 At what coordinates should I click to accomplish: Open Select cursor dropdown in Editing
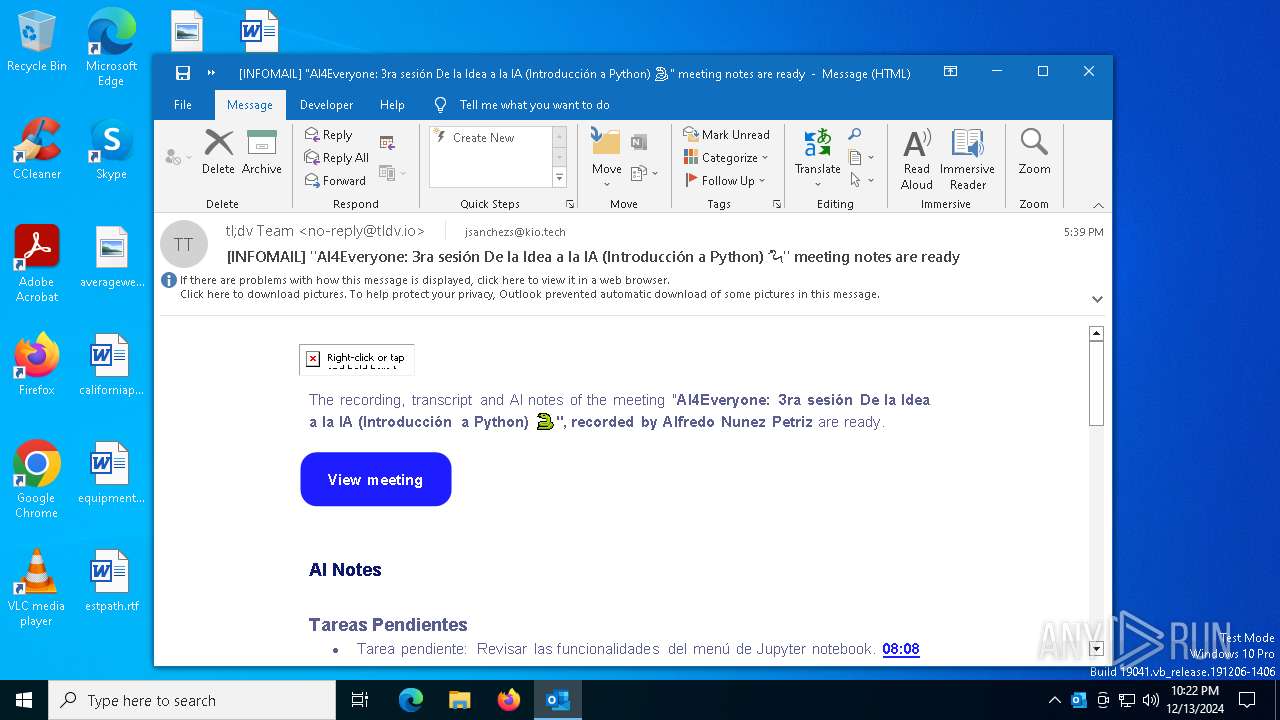(861, 181)
